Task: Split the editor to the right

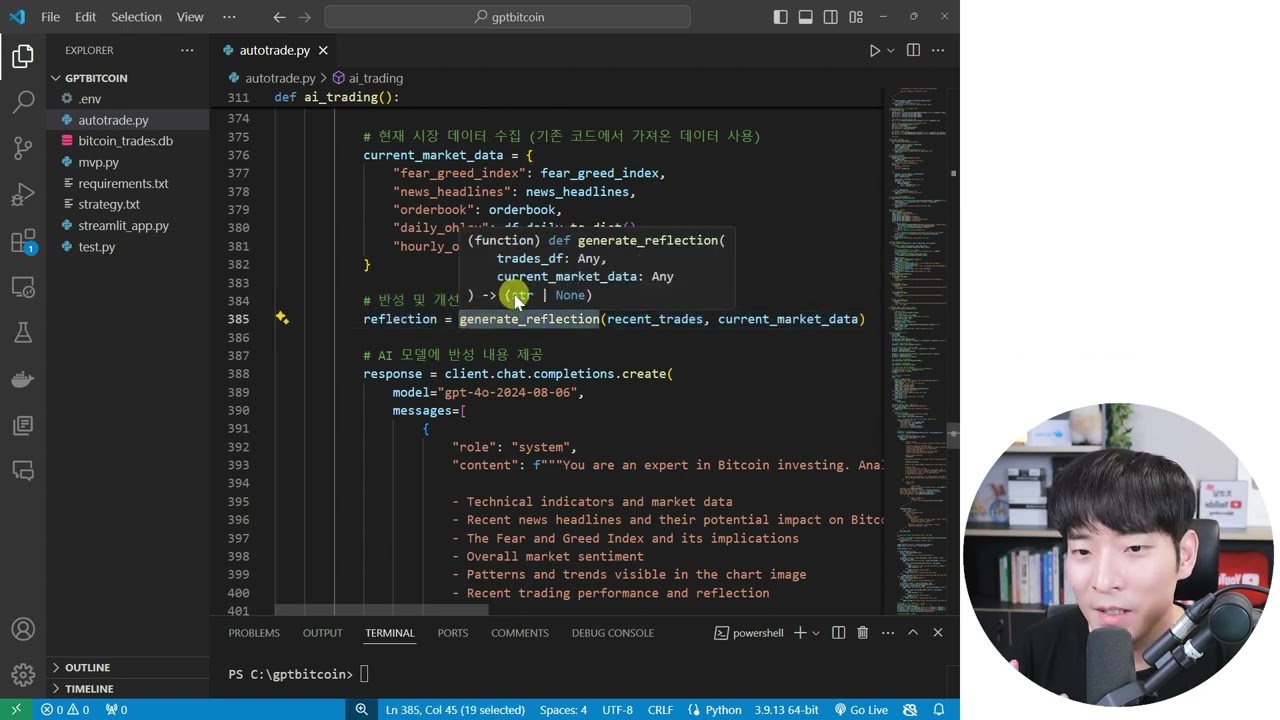Action: point(913,50)
